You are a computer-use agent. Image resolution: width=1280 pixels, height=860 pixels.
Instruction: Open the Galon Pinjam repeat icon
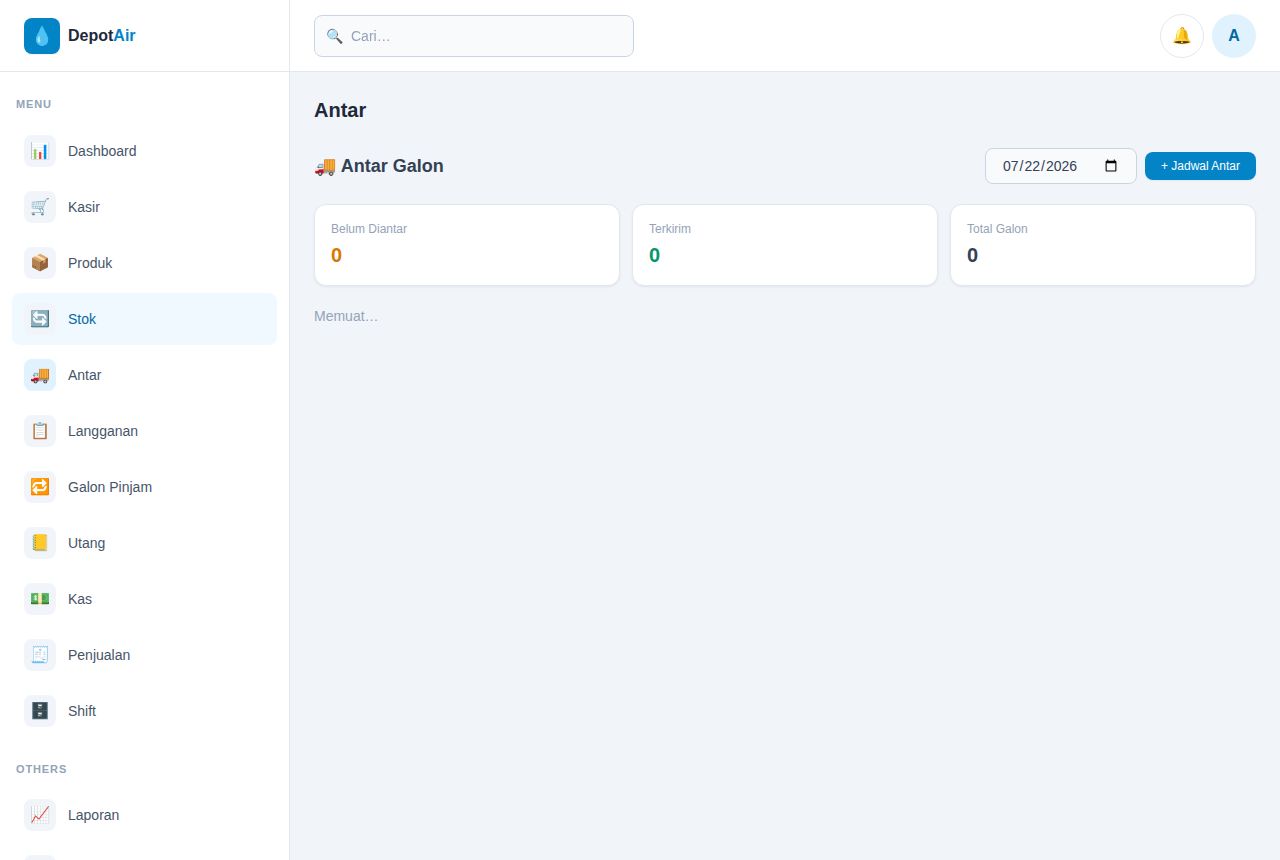[40, 487]
